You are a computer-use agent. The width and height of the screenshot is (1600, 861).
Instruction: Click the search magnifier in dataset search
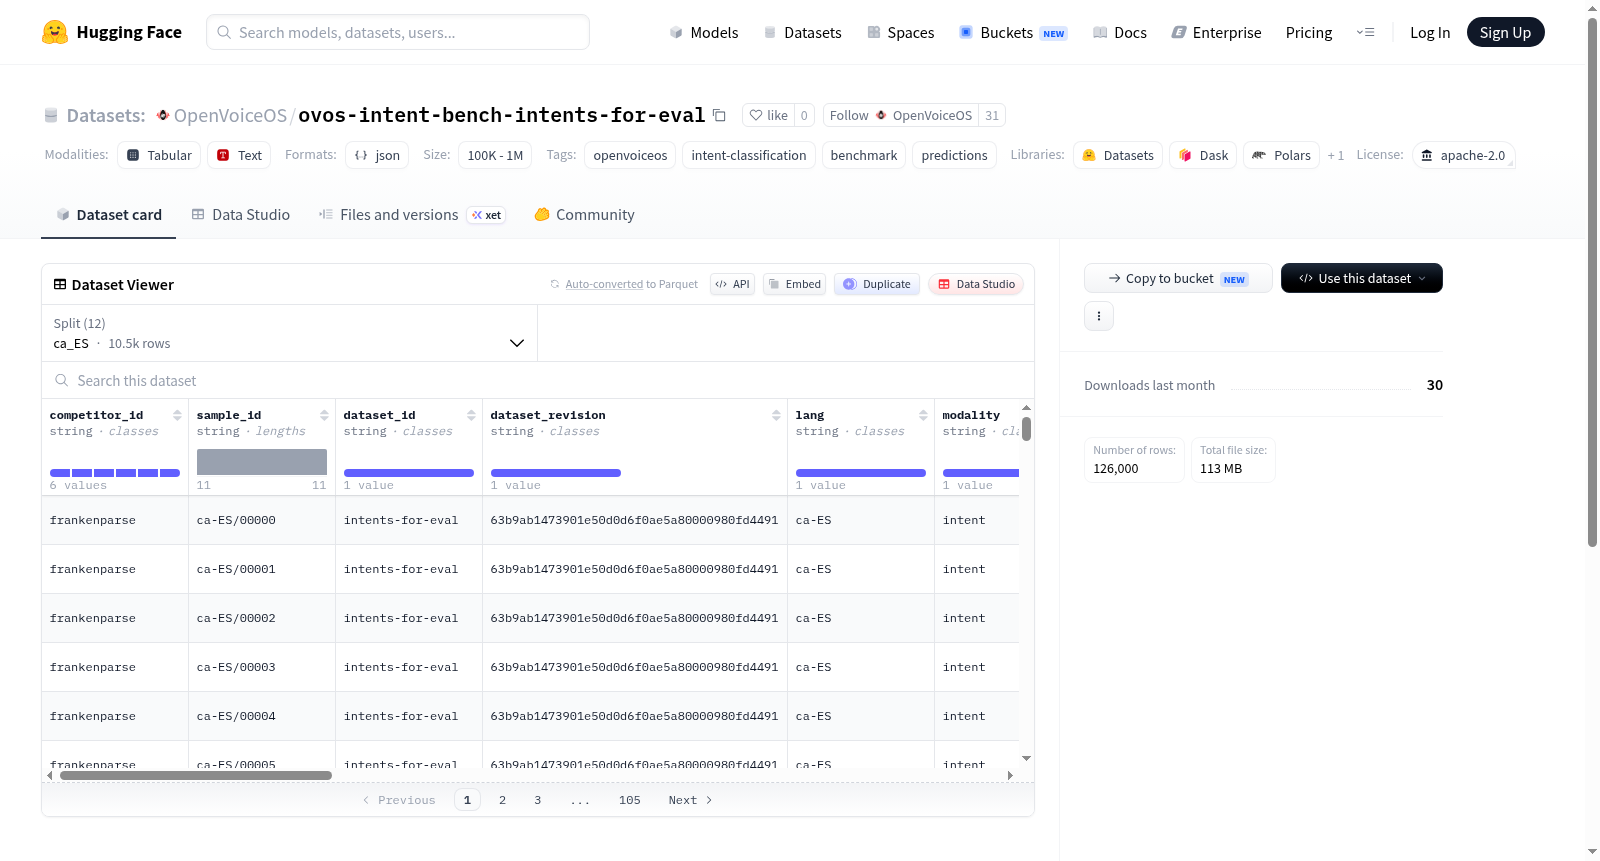tap(62, 380)
